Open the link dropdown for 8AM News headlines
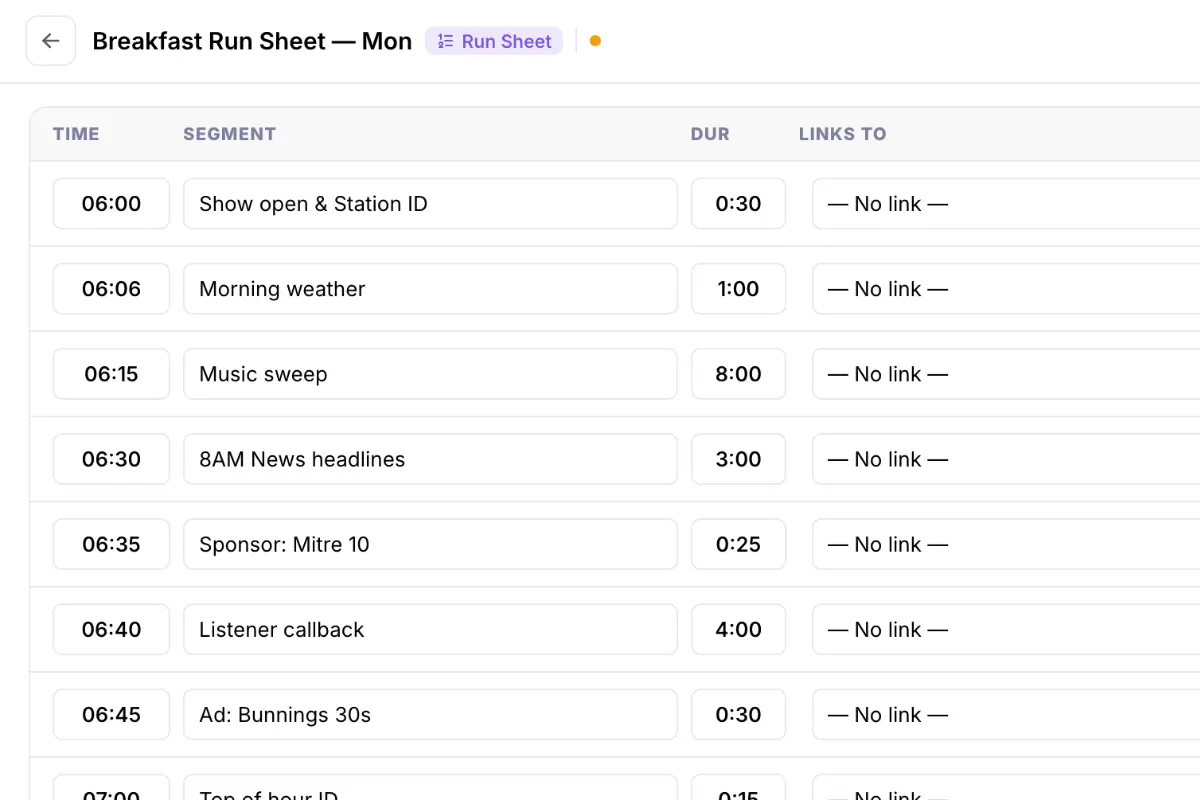 click(x=1006, y=459)
